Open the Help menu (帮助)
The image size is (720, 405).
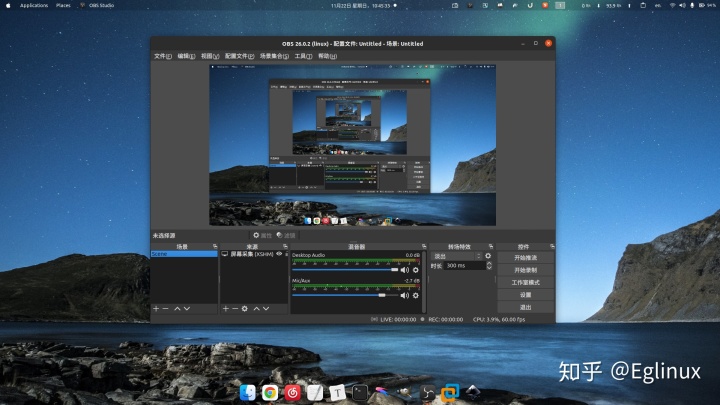(327, 56)
